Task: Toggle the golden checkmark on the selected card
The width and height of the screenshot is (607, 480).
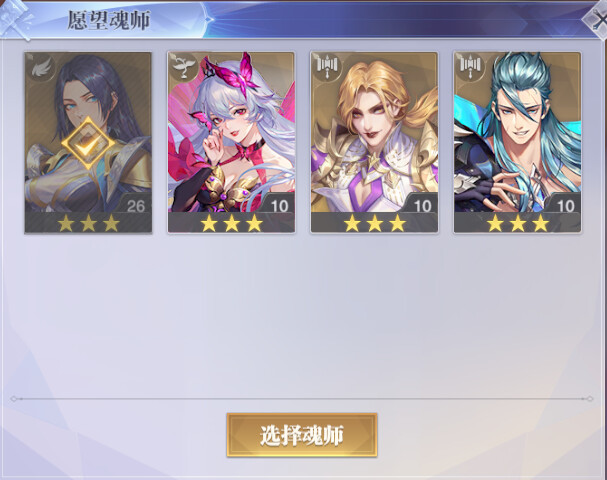Action: [x=88, y=144]
